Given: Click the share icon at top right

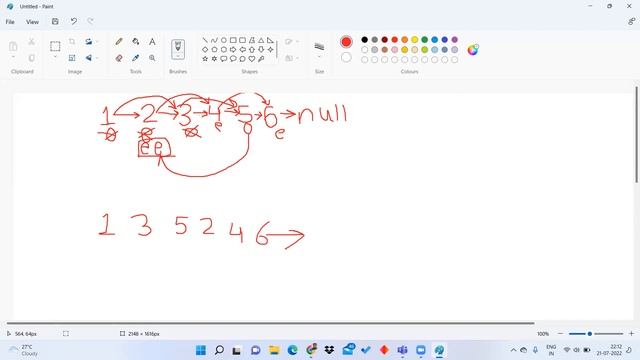Looking at the screenshot, I should (x=631, y=21).
